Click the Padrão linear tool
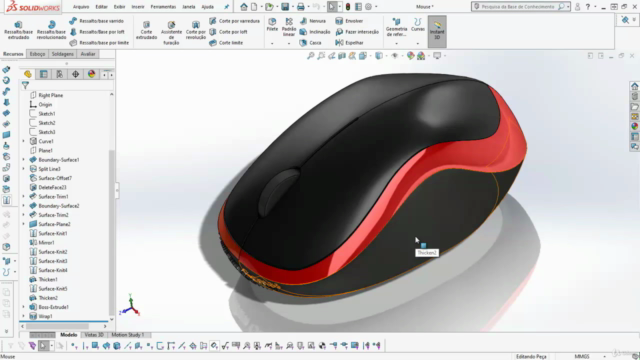The height and width of the screenshot is (360, 640). tap(289, 27)
